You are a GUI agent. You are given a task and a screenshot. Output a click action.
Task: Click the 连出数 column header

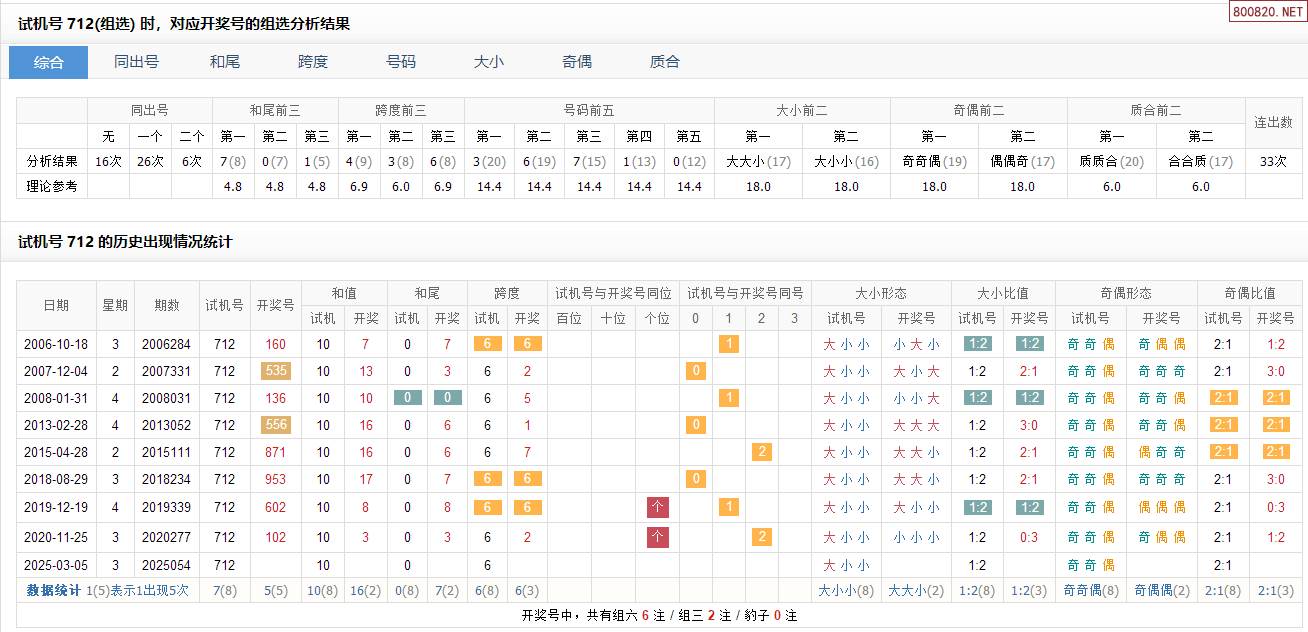[1274, 123]
